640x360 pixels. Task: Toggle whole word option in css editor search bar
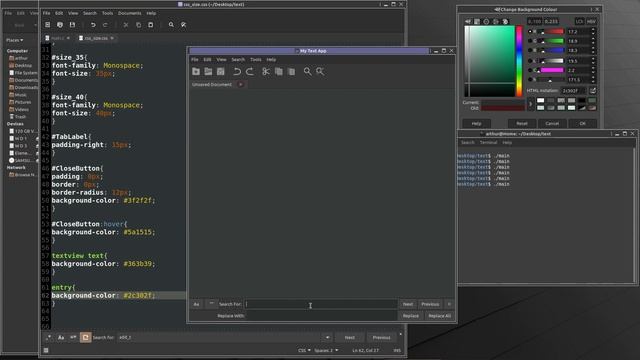(x=73, y=338)
